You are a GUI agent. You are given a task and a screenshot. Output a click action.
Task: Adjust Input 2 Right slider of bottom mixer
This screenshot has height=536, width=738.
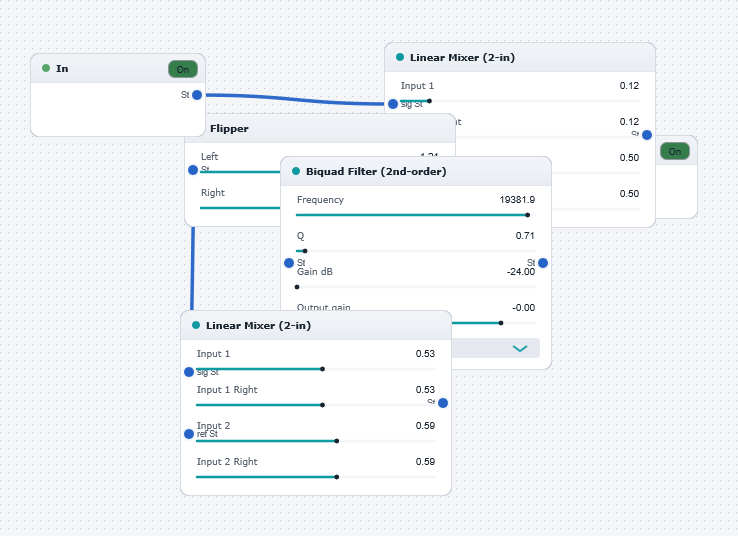pyautogui.click(x=316, y=477)
